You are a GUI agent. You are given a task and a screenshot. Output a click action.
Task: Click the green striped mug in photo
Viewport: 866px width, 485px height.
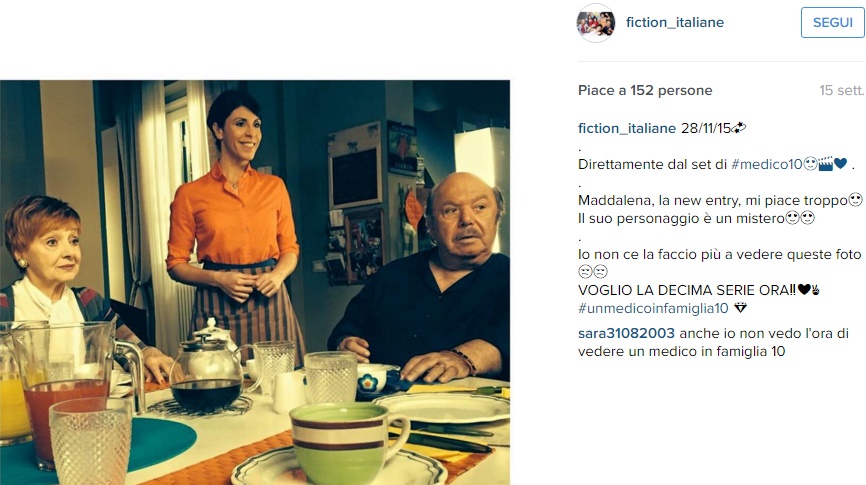pyautogui.click(x=347, y=443)
